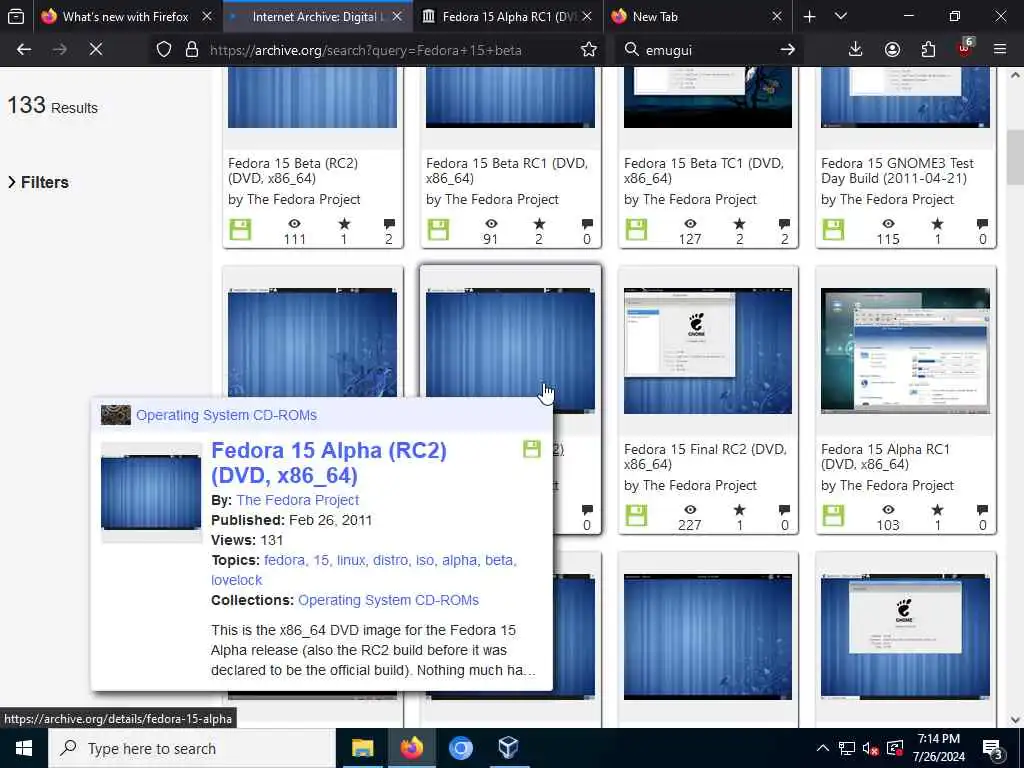Switch to Internet Archive: Digital tab

pos(317,17)
